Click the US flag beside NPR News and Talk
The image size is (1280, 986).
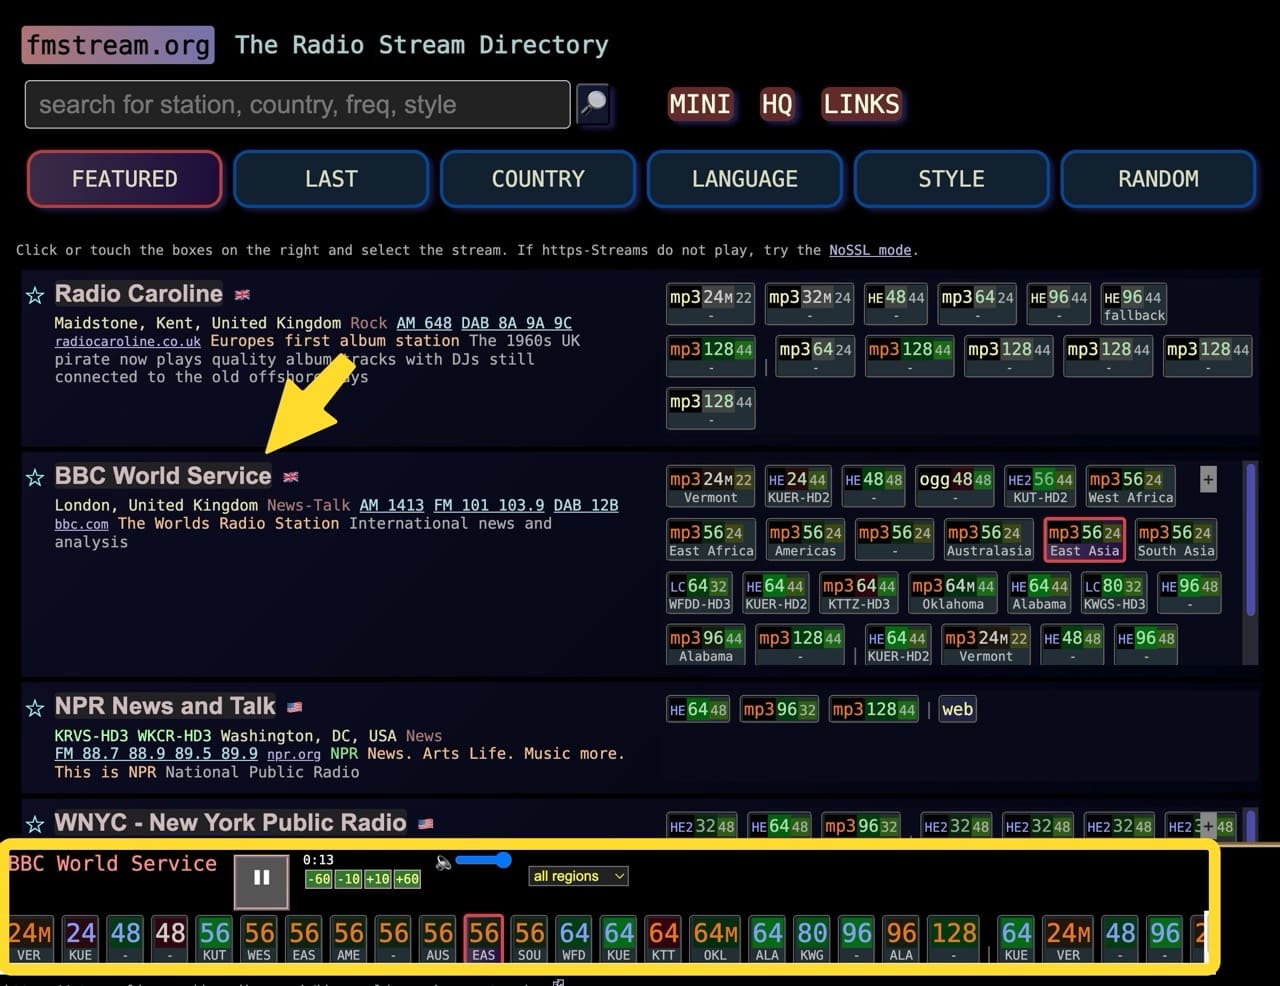pos(294,707)
